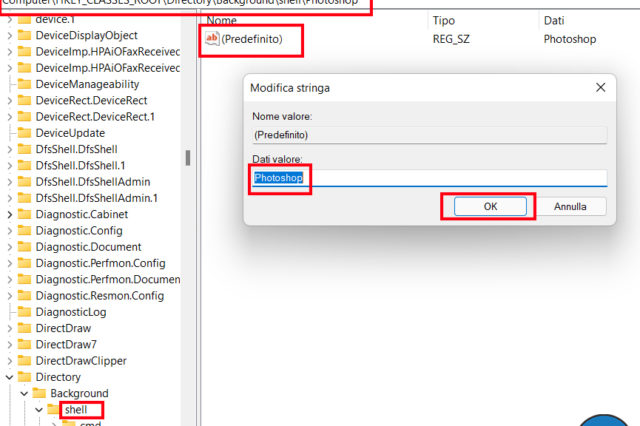Select the DirectDraw key

coord(63,328)
